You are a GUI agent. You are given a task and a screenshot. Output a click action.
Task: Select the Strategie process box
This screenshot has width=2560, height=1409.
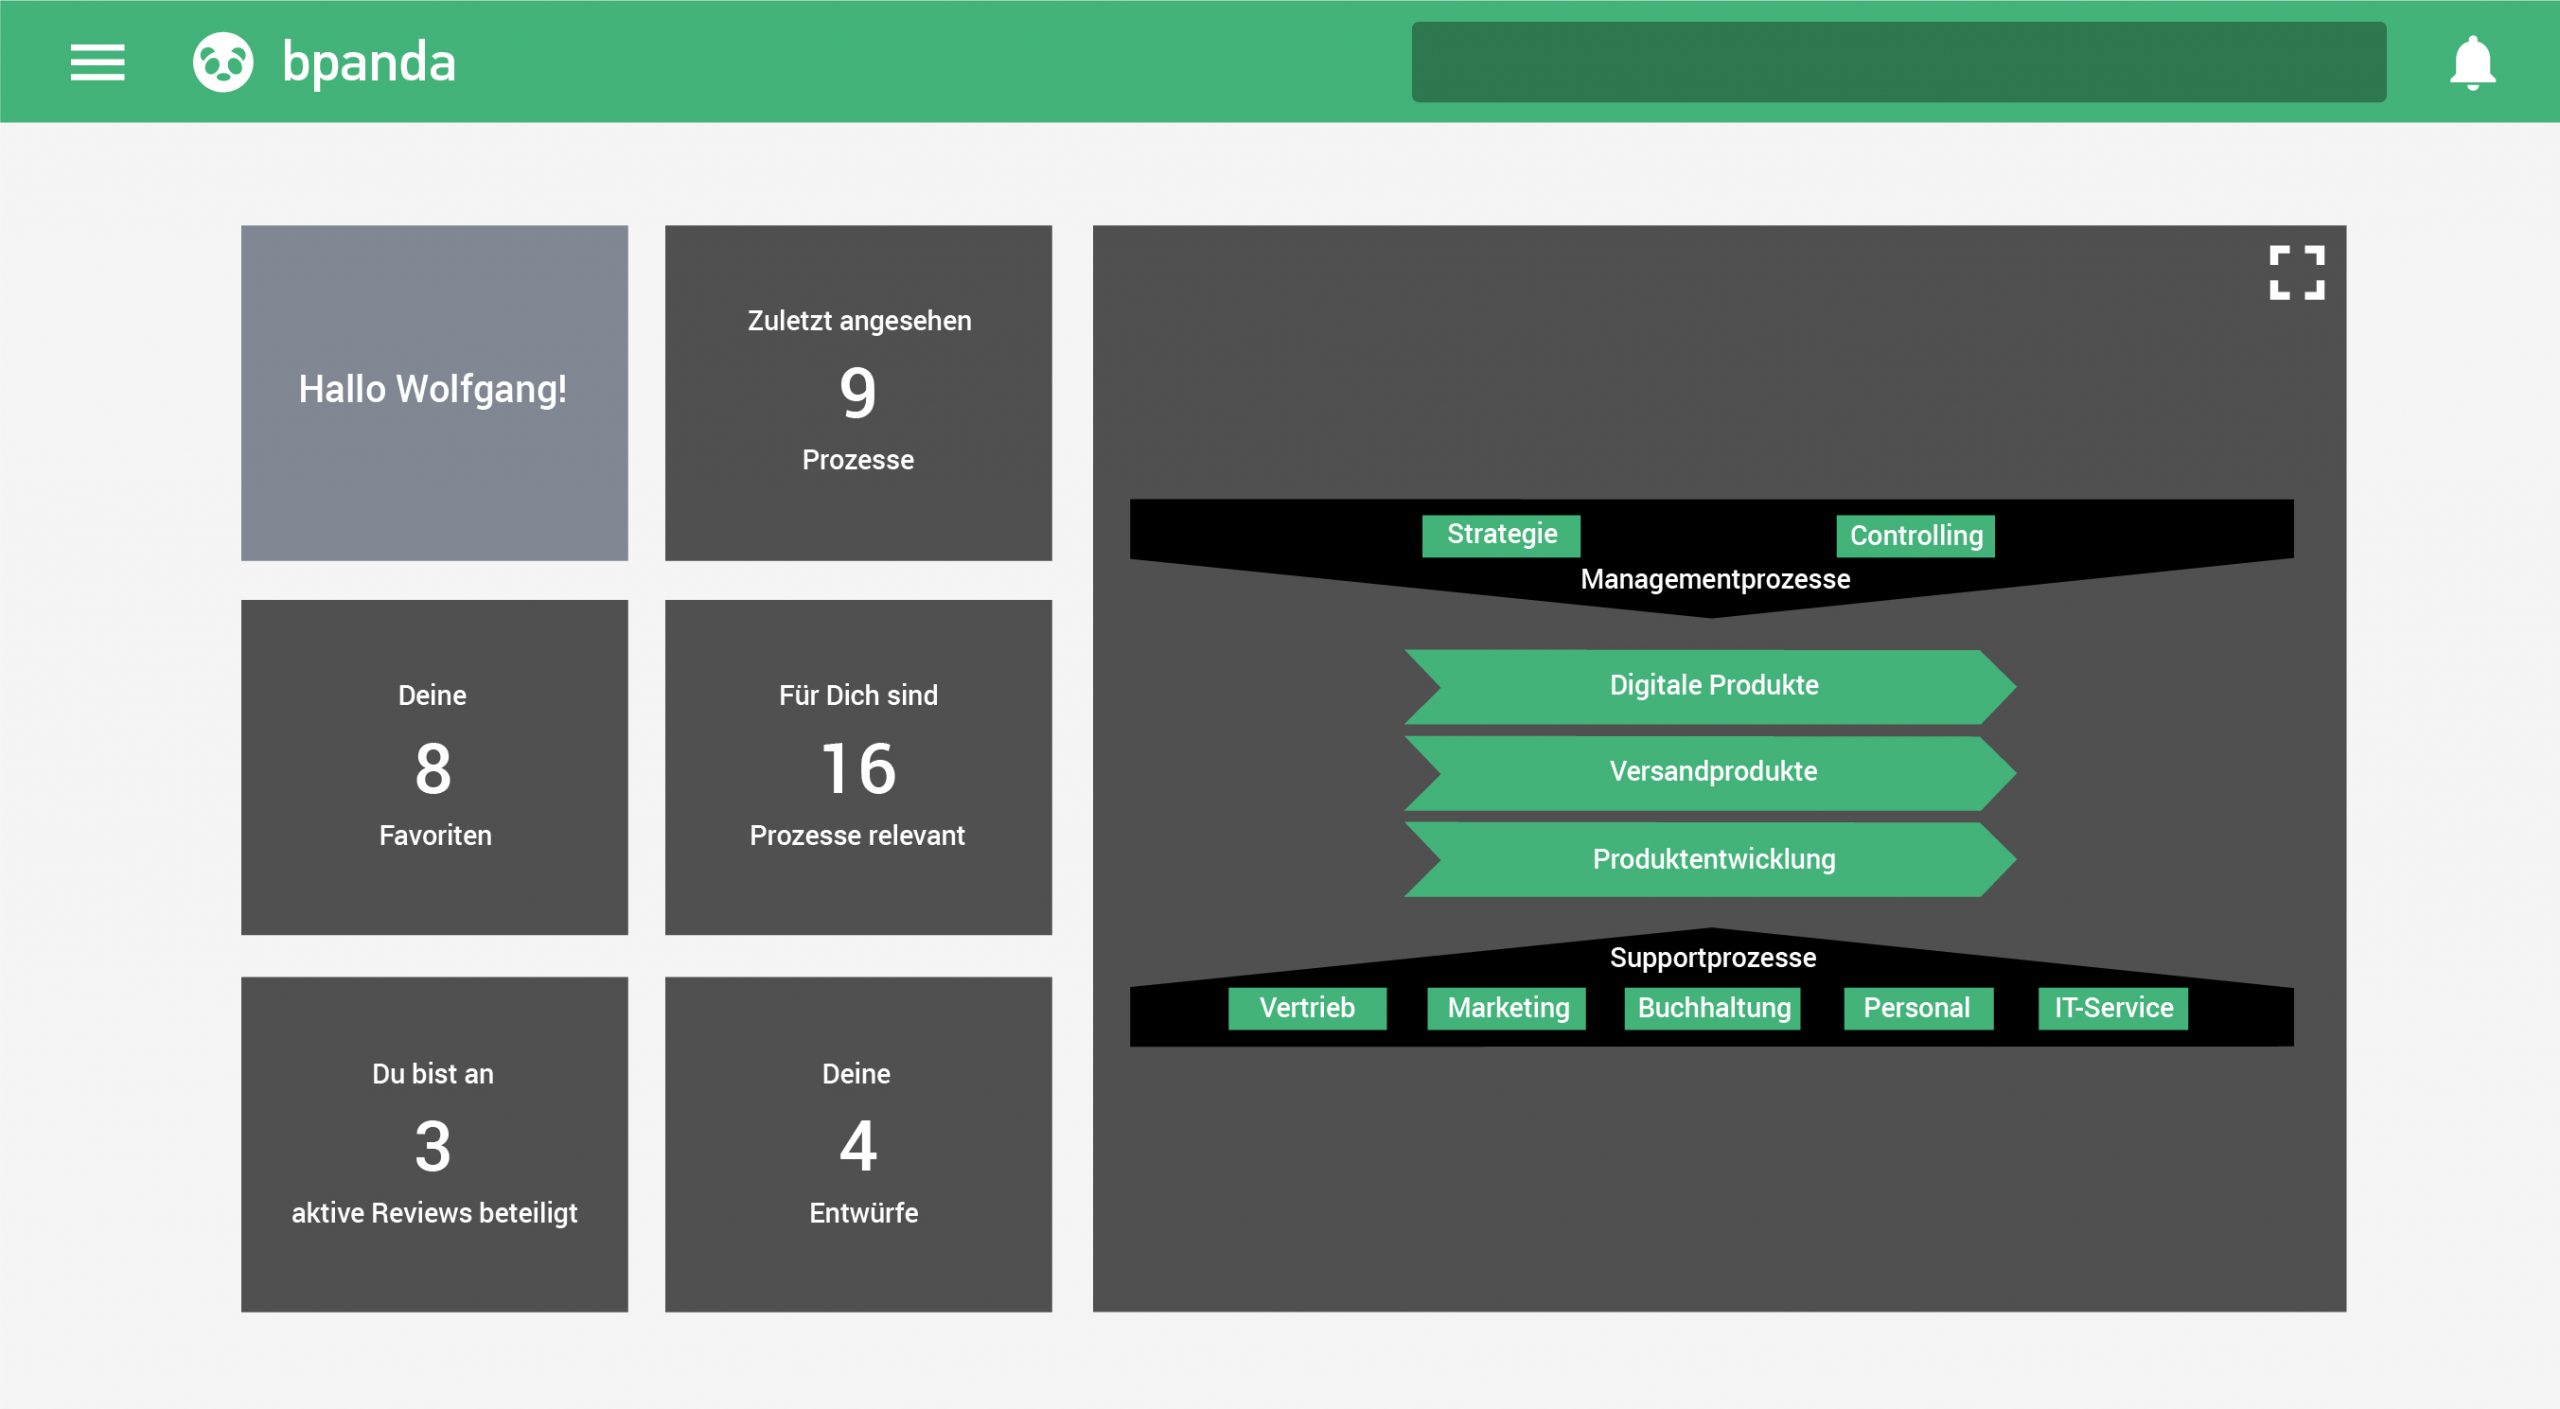1501,535
